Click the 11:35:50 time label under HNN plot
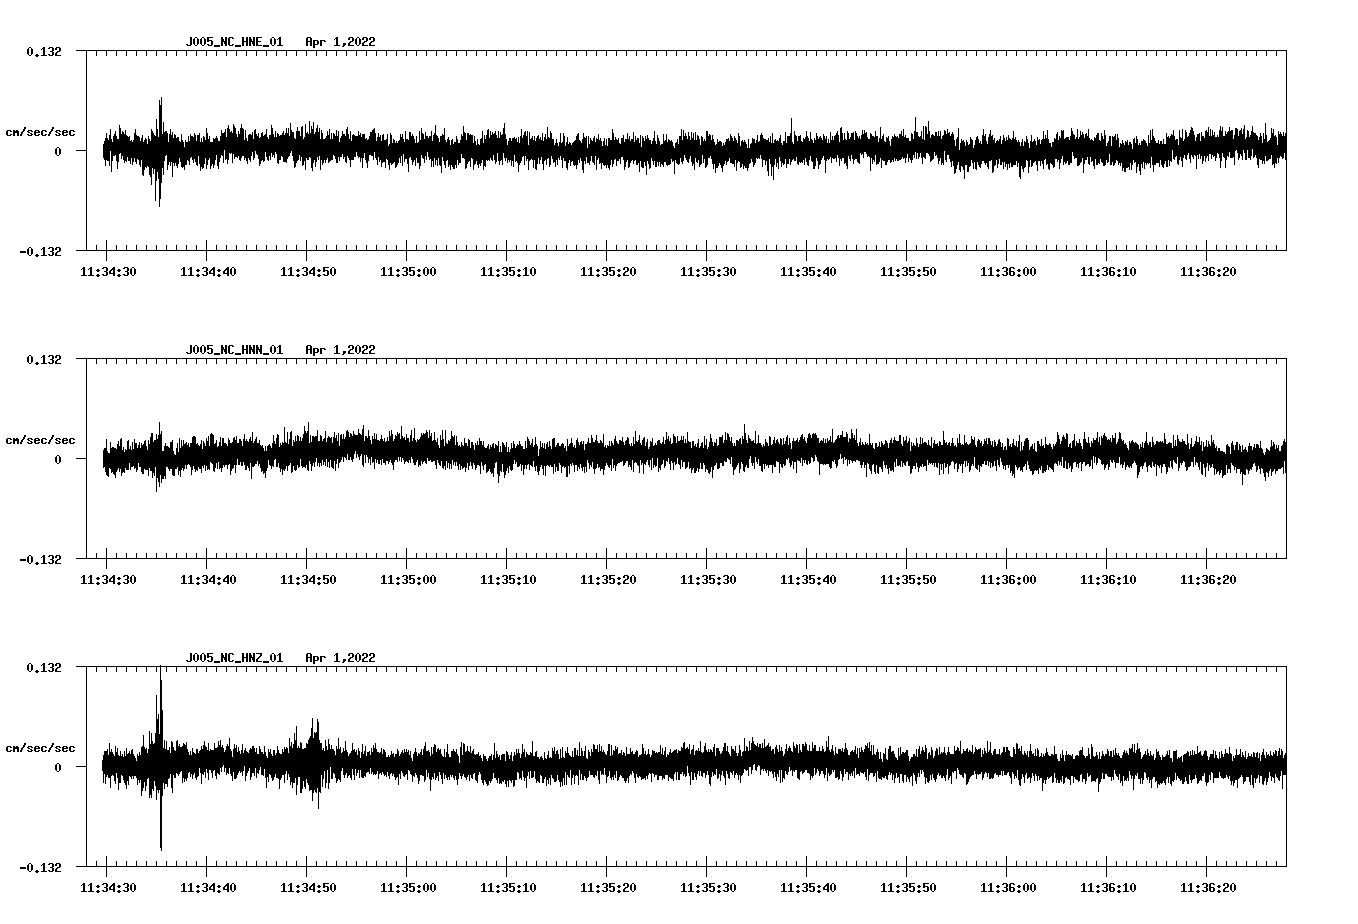1358x924 pixels. coord(908,580)
